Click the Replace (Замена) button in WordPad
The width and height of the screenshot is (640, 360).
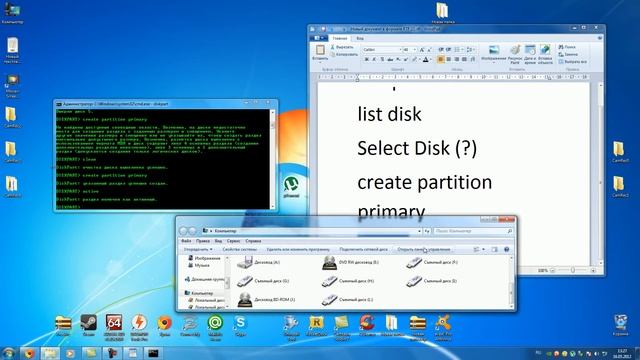pos(568,54)
